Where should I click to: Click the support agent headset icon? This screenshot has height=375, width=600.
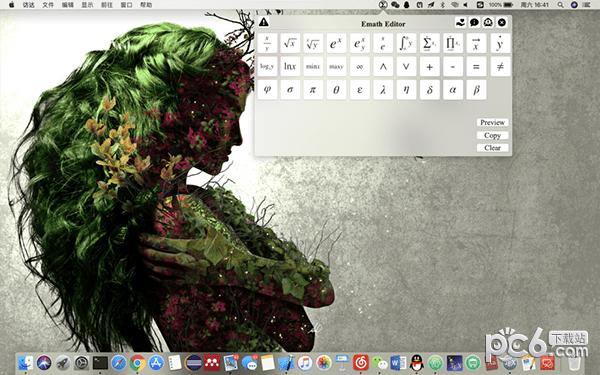[488, 23]
